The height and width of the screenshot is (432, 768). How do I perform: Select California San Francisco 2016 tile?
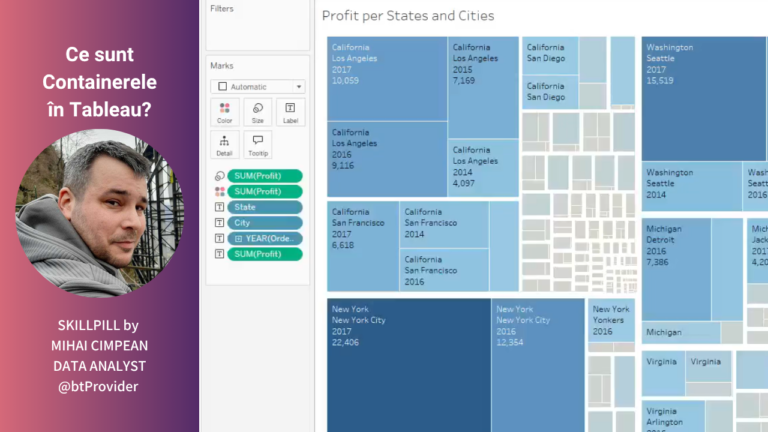point(444,270)
